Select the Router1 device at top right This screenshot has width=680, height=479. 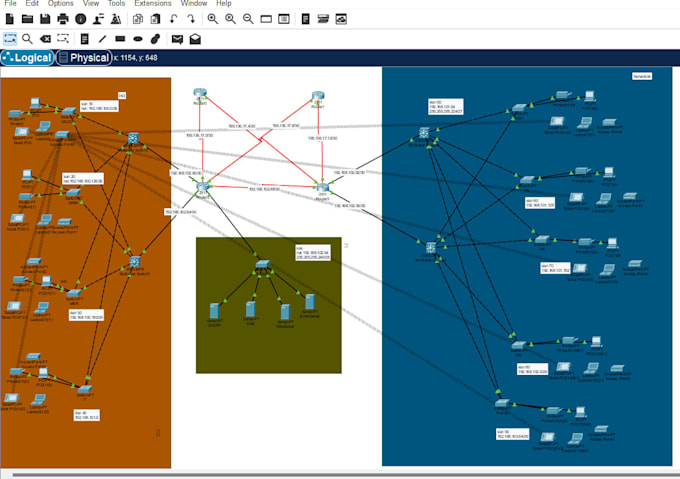[318, 96]
